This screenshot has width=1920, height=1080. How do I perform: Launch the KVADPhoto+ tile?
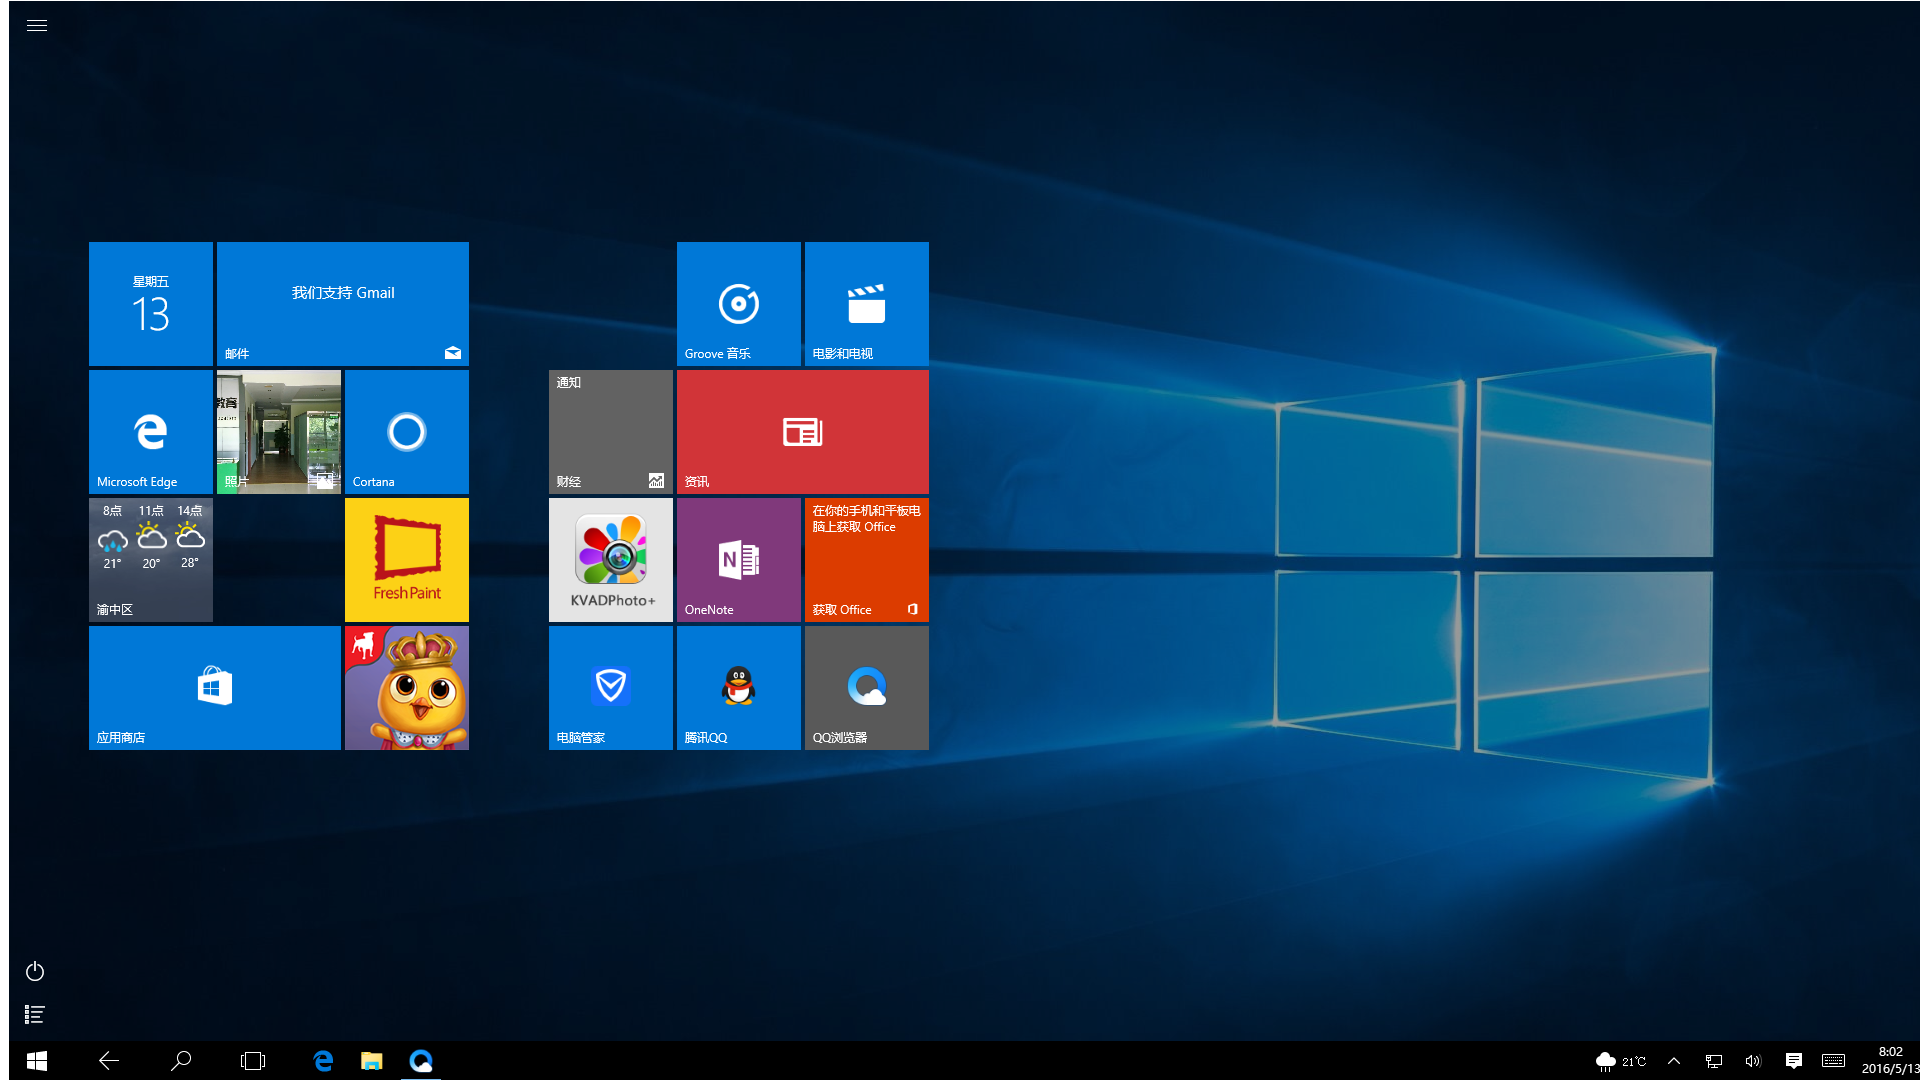coord(611,560)
